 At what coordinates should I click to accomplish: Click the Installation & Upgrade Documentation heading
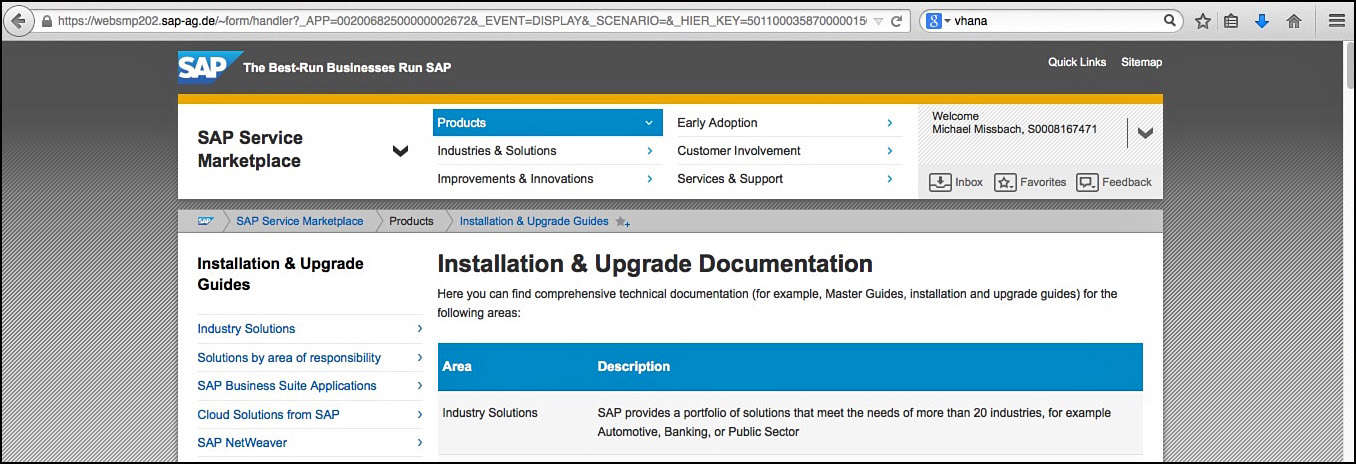click(x=655, y=264)
